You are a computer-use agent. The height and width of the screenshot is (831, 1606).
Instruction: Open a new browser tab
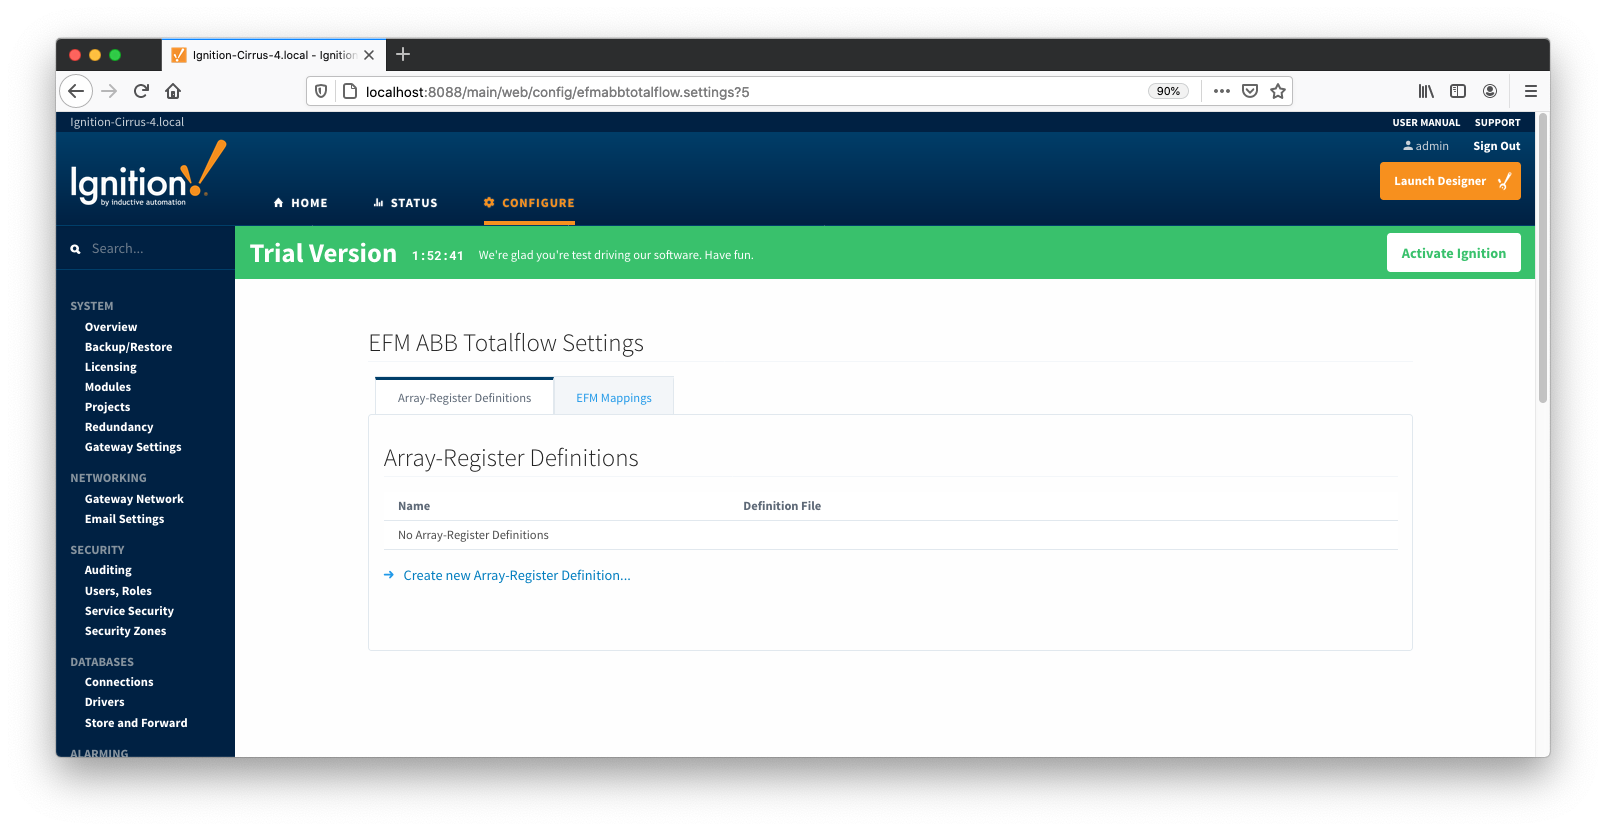point(403,54)
